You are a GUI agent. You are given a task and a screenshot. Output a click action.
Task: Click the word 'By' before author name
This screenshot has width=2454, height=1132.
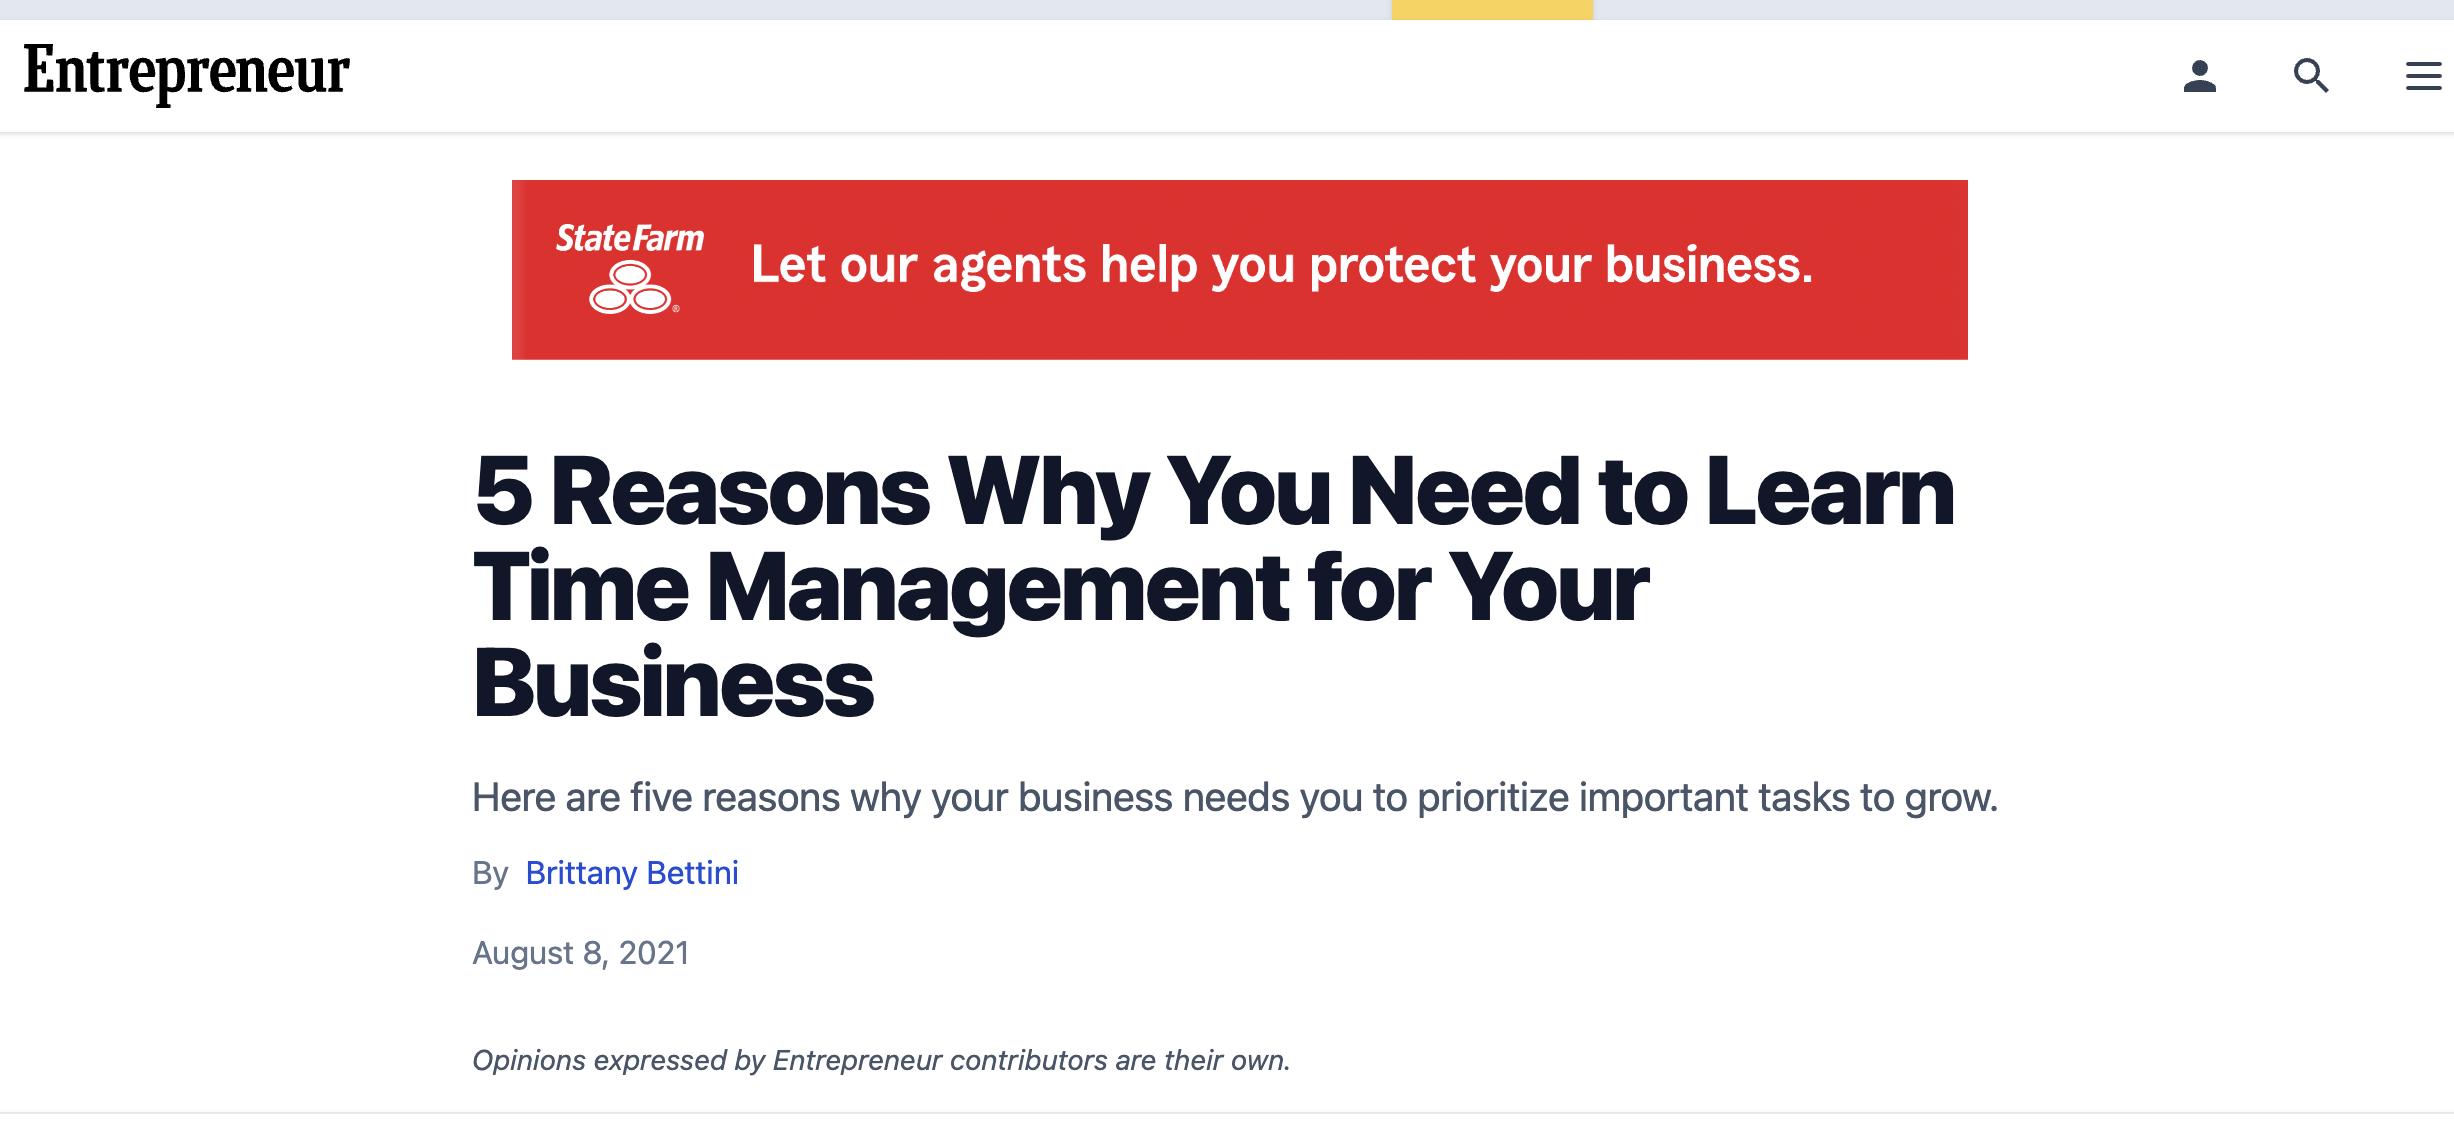tap(490, 874)
